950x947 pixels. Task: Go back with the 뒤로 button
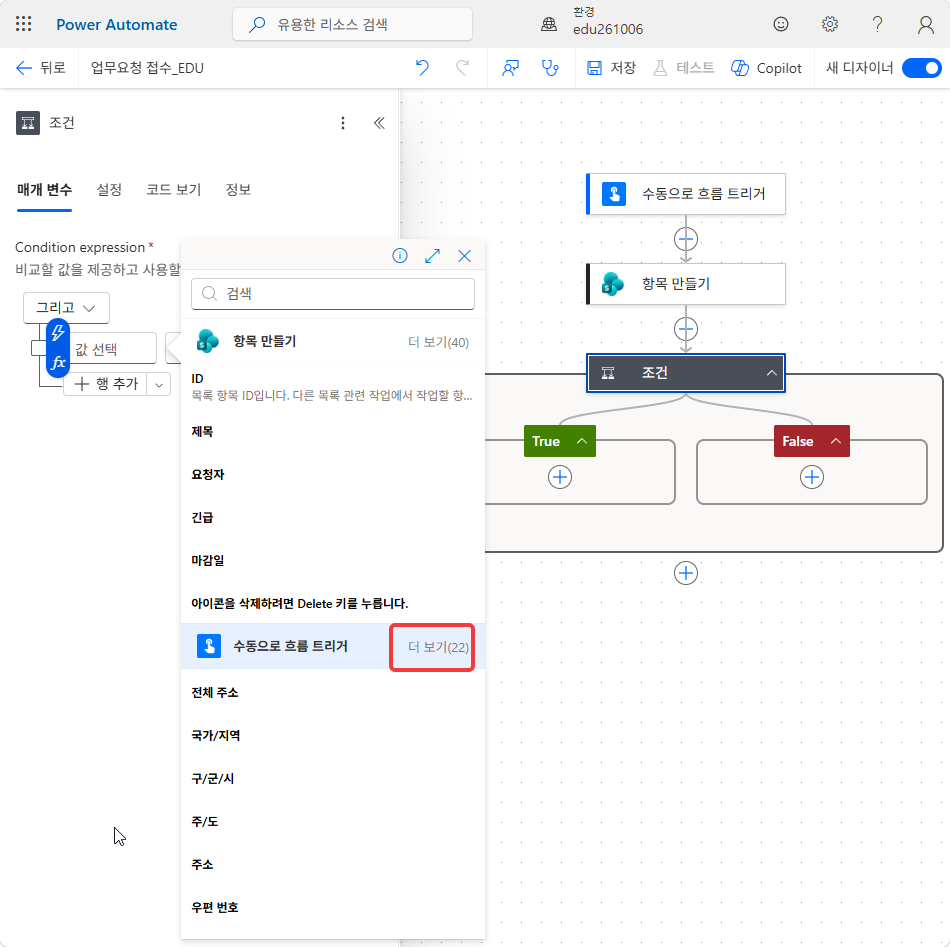click(40, 67)
